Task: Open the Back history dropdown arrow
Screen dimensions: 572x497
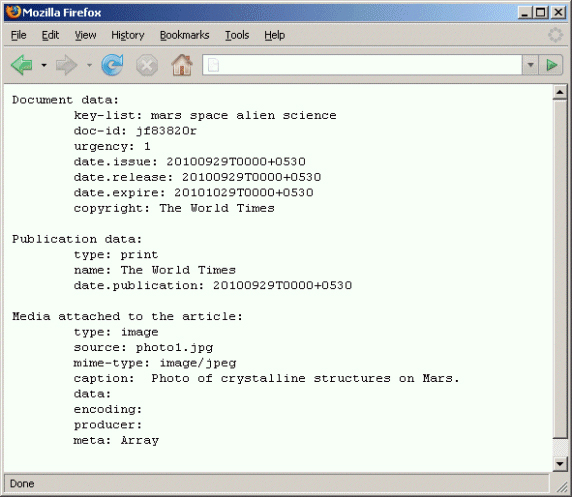Action: (44, 65)
